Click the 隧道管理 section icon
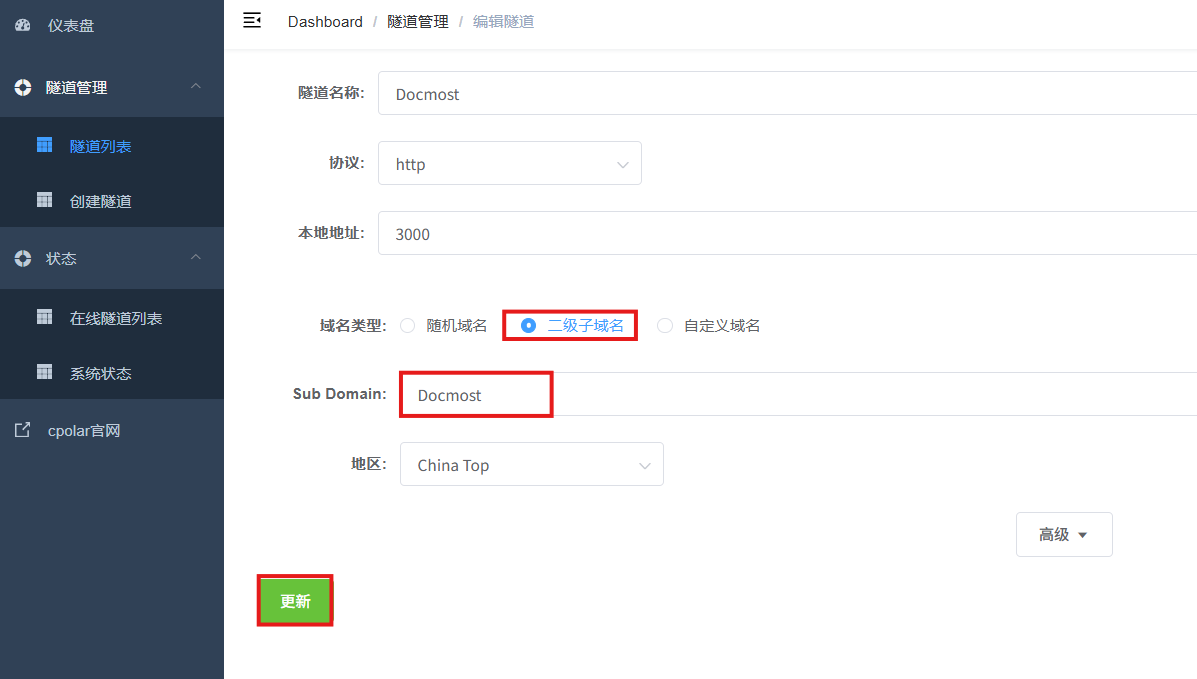 pyautogui.click(x=23, y=87)
